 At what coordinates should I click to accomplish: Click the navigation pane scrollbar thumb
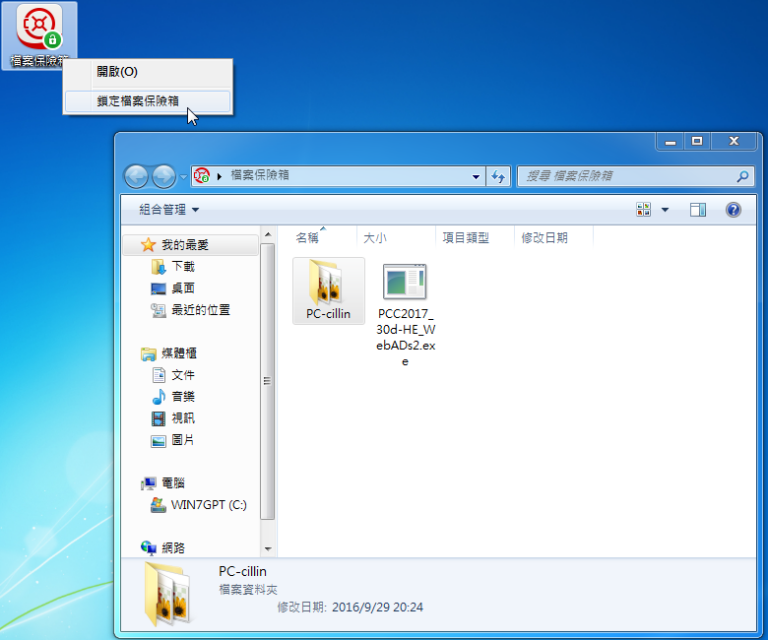(267, 381)
